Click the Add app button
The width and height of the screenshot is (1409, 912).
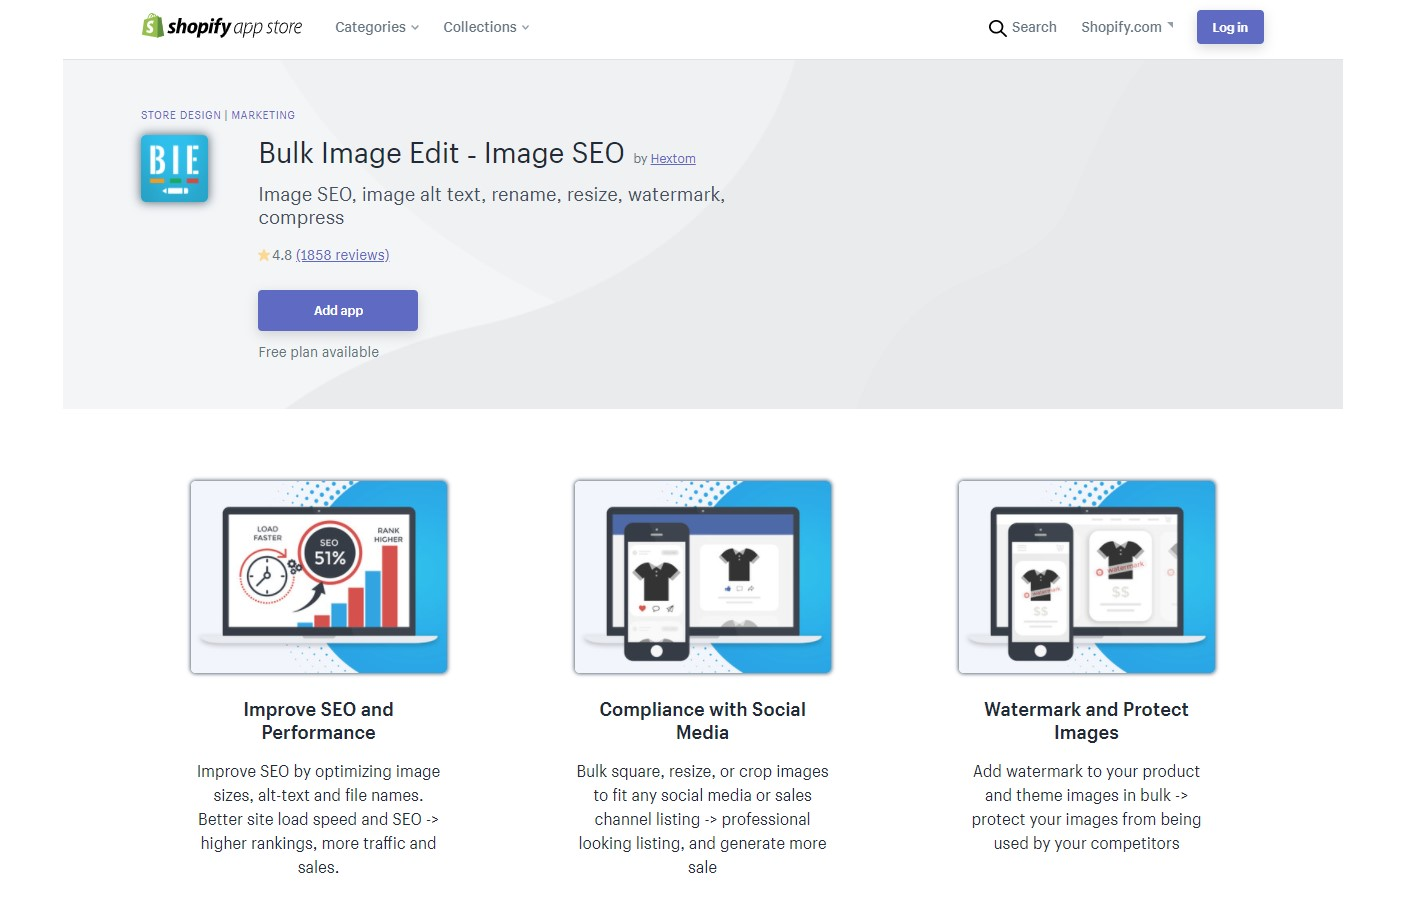pyautogui.click(x=338, y=310)
